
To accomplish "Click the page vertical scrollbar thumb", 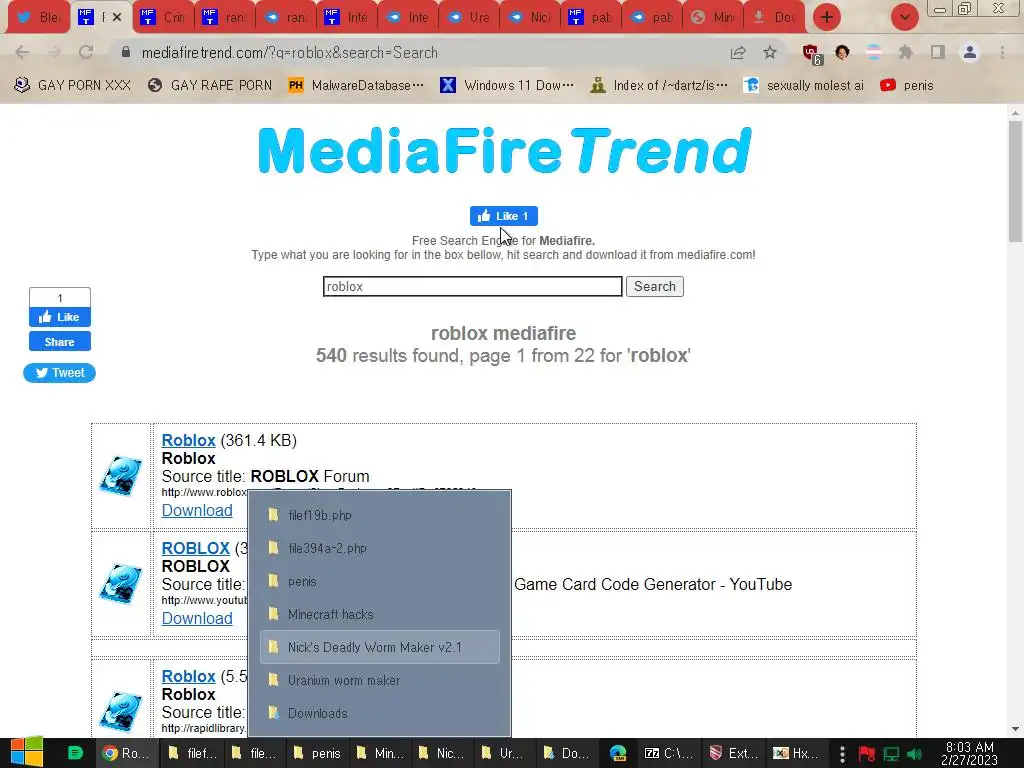I will click(x=1015, y=181).
